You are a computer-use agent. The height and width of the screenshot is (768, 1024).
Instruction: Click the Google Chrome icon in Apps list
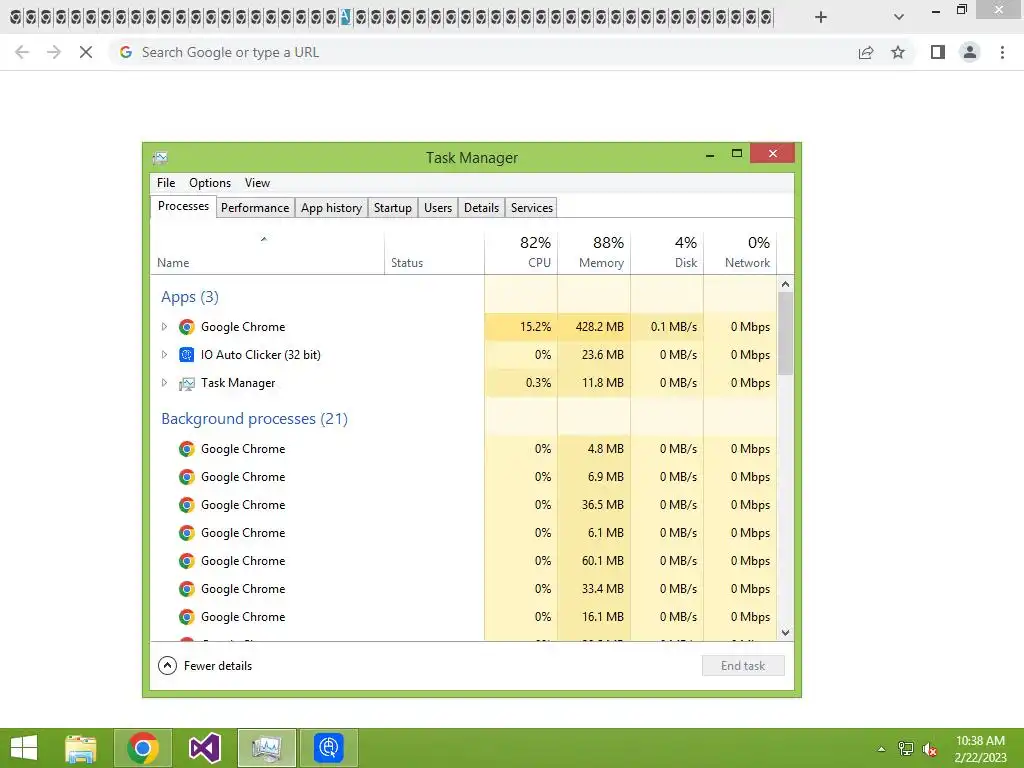point(187,327)
